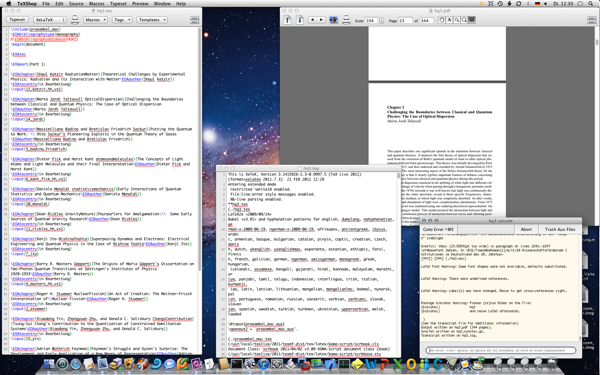Click the Typeset button
The height and width of the screenshot is (375, 600).
(x=17, y=20)
